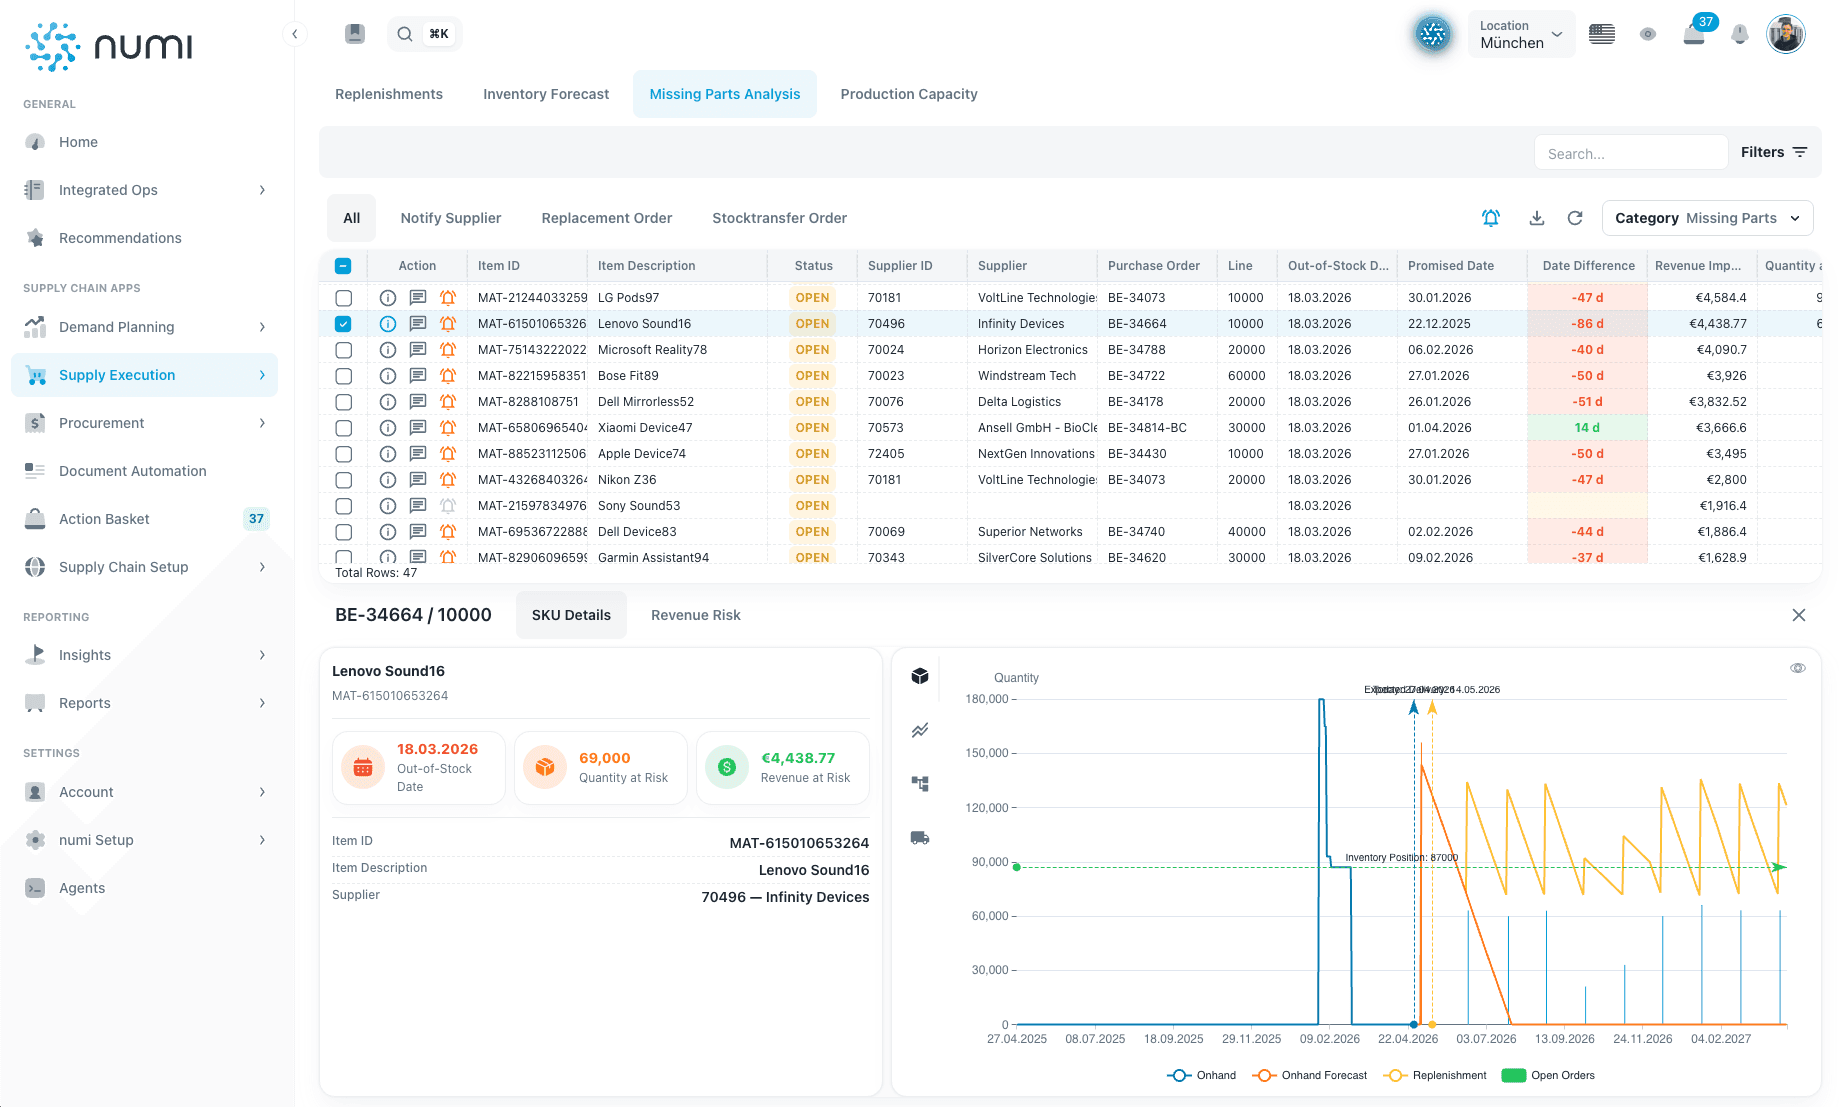Expand Demand Planning menu
Image resolution: width=1839 pixels, height=1107 pixels.
[146, 327]
